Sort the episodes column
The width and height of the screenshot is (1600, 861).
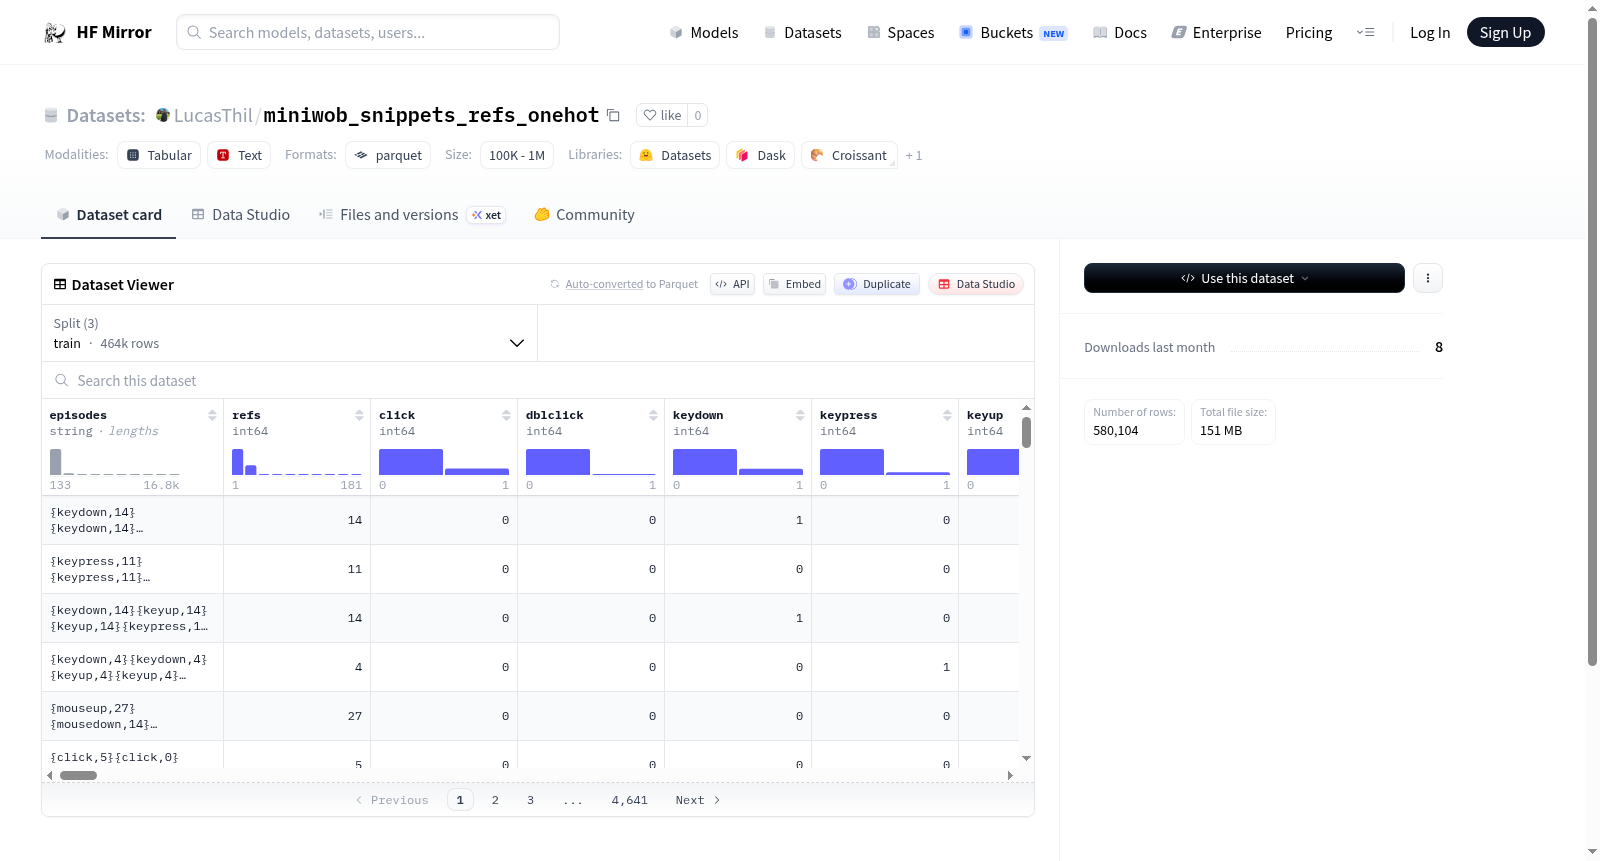212,415
